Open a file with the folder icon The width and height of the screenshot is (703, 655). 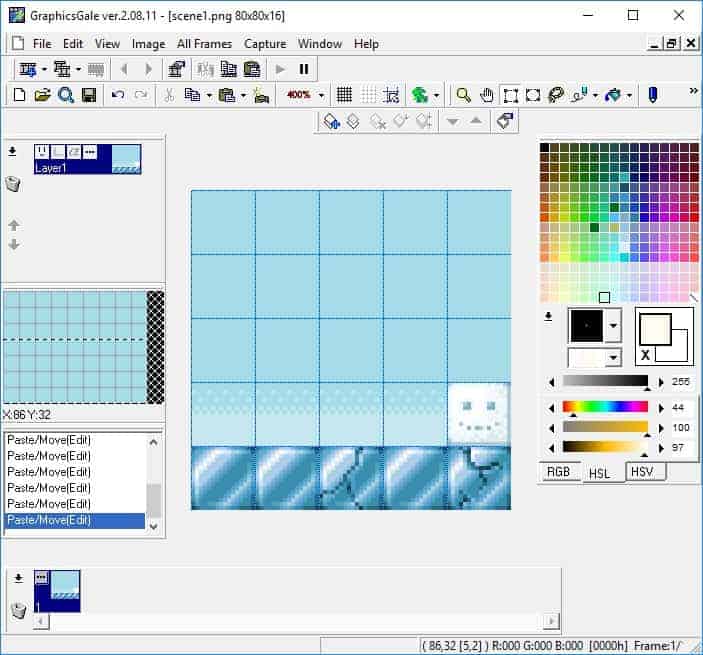pos(43,95)
